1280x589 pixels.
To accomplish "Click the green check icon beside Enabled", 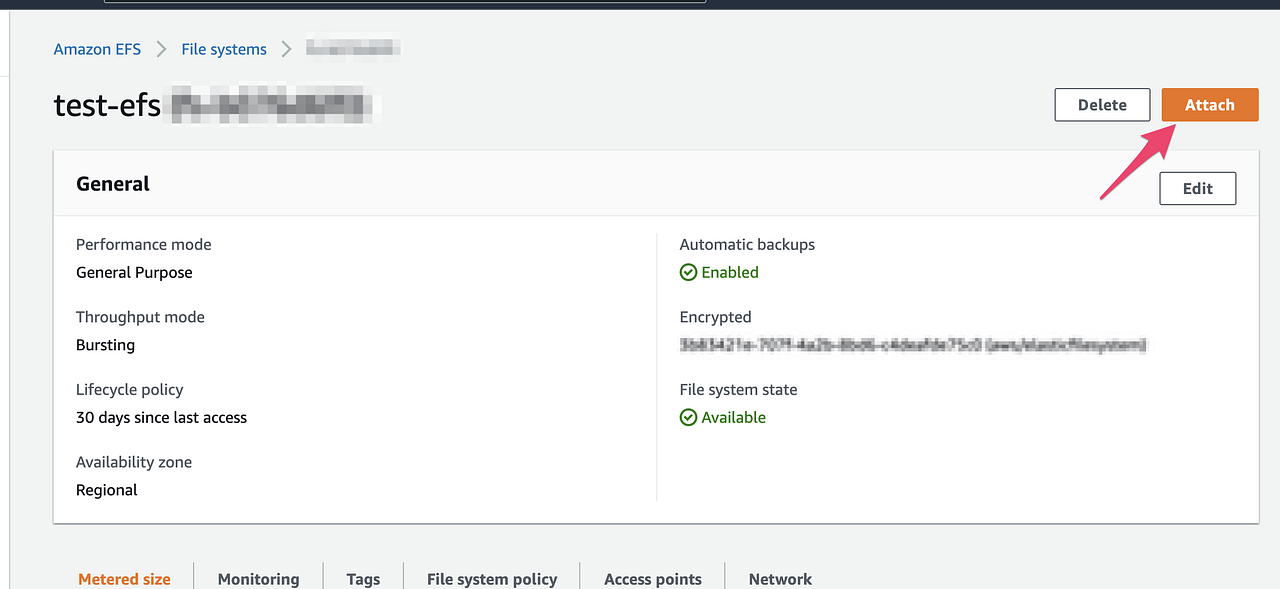I will coord(688,272).
